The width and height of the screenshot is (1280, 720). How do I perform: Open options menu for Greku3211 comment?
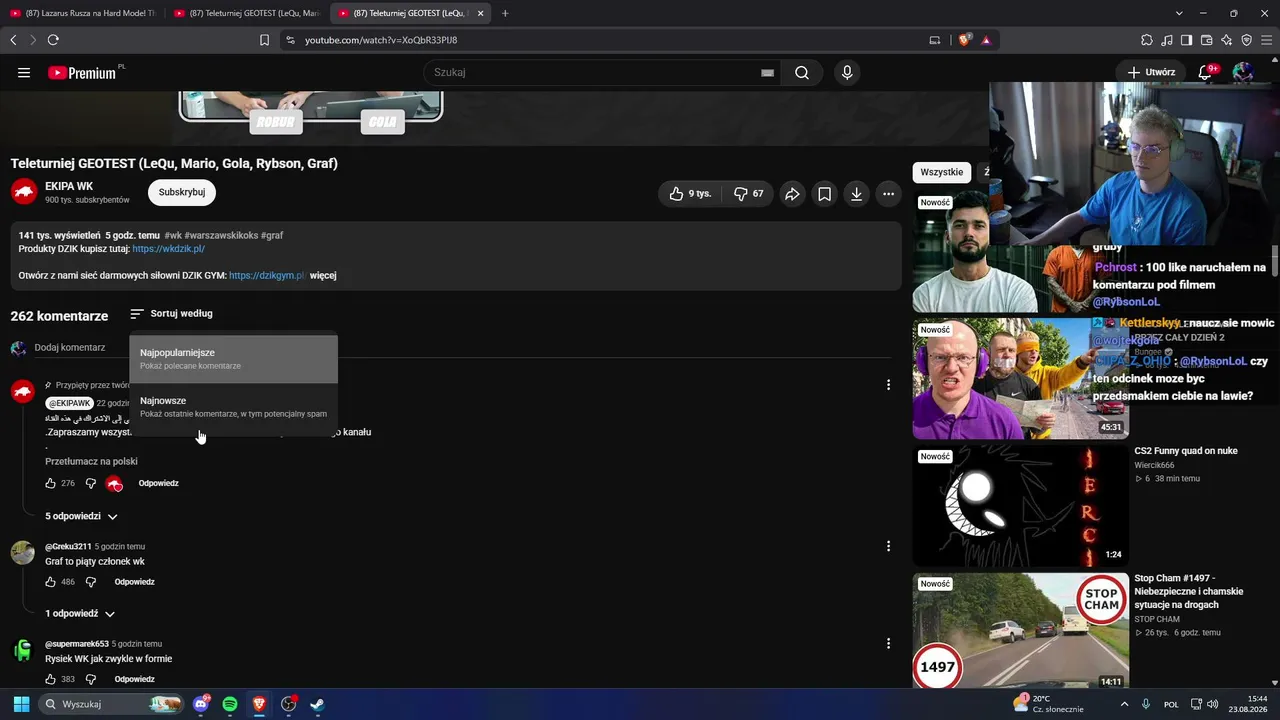click(x=888, y=546)
